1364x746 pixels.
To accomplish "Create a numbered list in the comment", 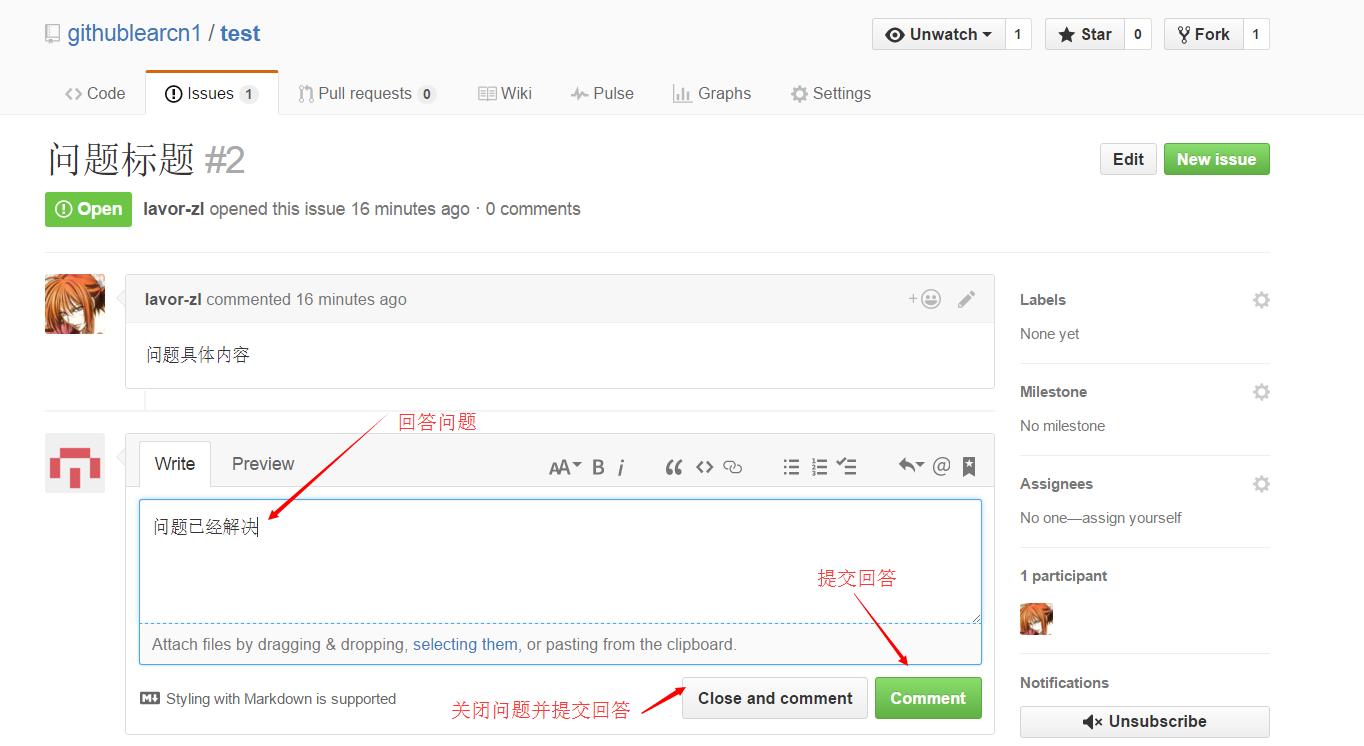I will (819, 466).
